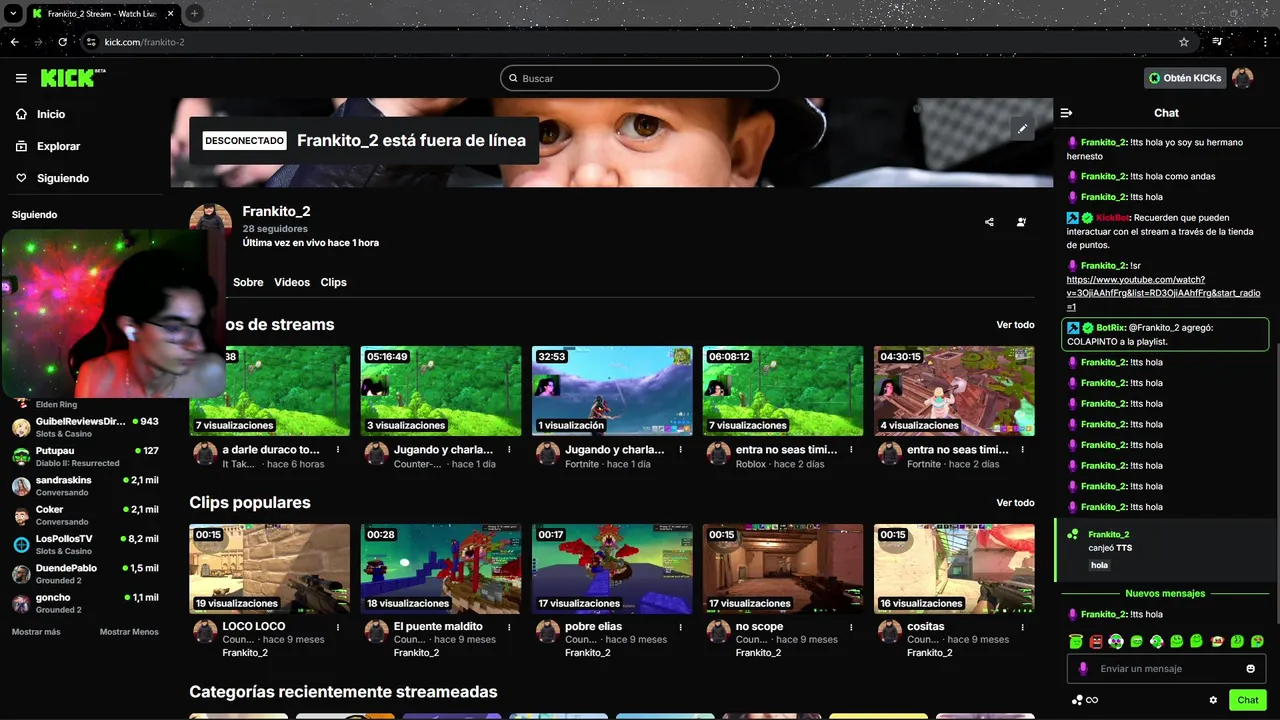Open the 32:53 Fortnite video thumbnail
The image size is (1280, 720).
[x=612, y=391]
